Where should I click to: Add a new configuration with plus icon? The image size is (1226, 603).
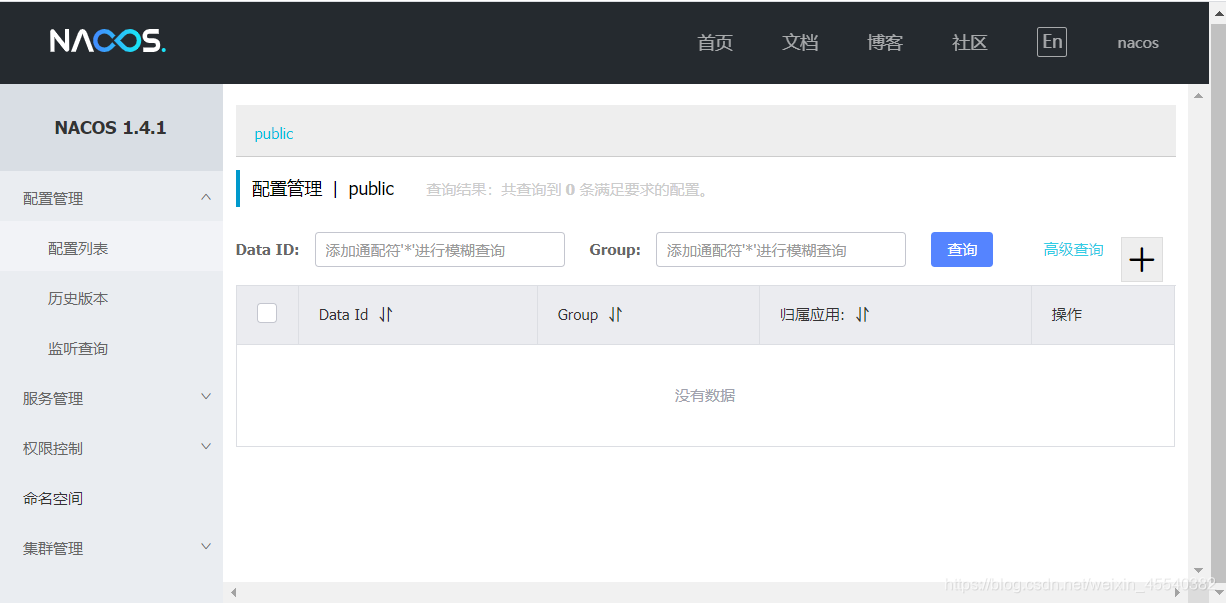point(1141,260)
